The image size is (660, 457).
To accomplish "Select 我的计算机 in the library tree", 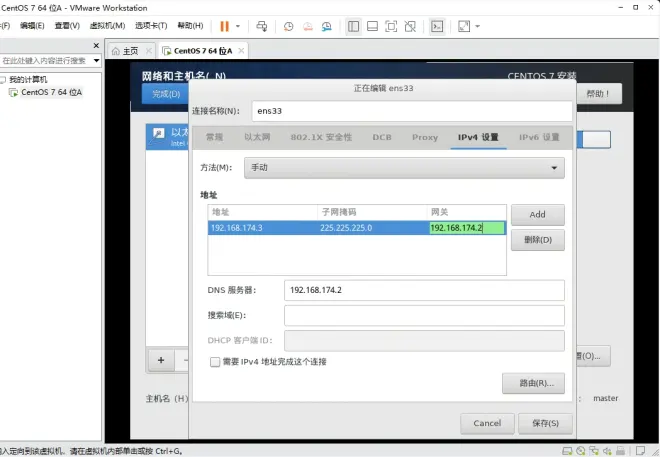I will (28, 80).
